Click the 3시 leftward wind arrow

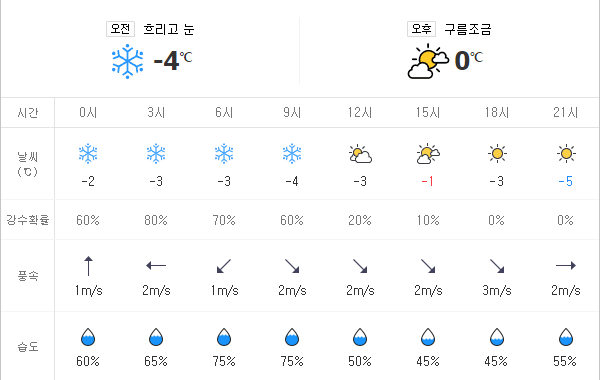coord(156,265)
